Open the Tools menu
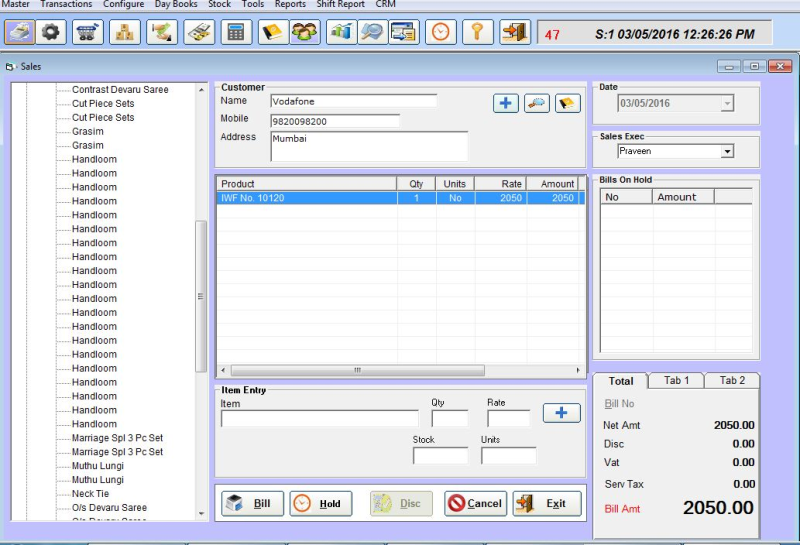Image resolution: width=800 pixels, height=545 pixels. point(253,4)
